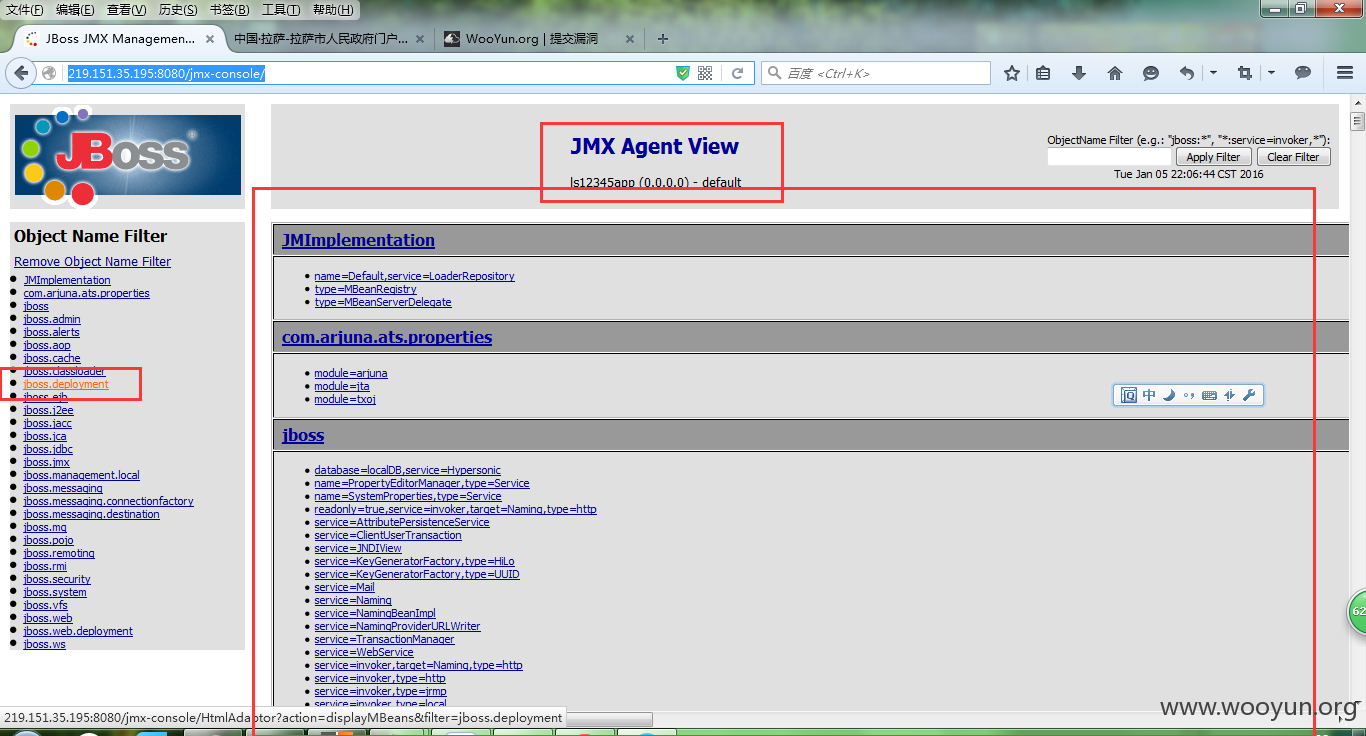
Task: Go to the home page icon
Action: pos(1115,73)
